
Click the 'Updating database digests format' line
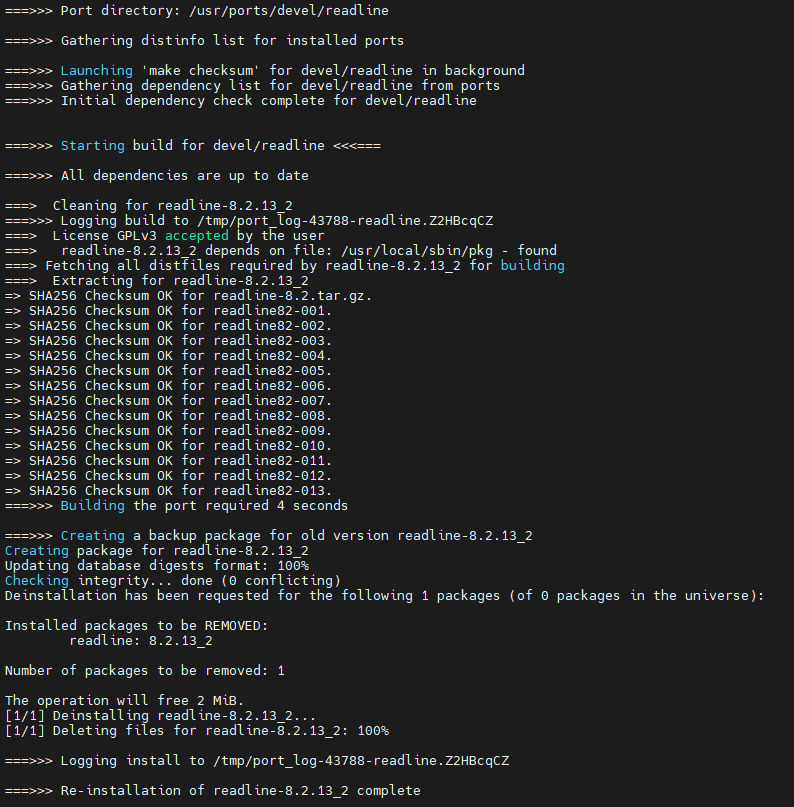click(x=156, y=566)
